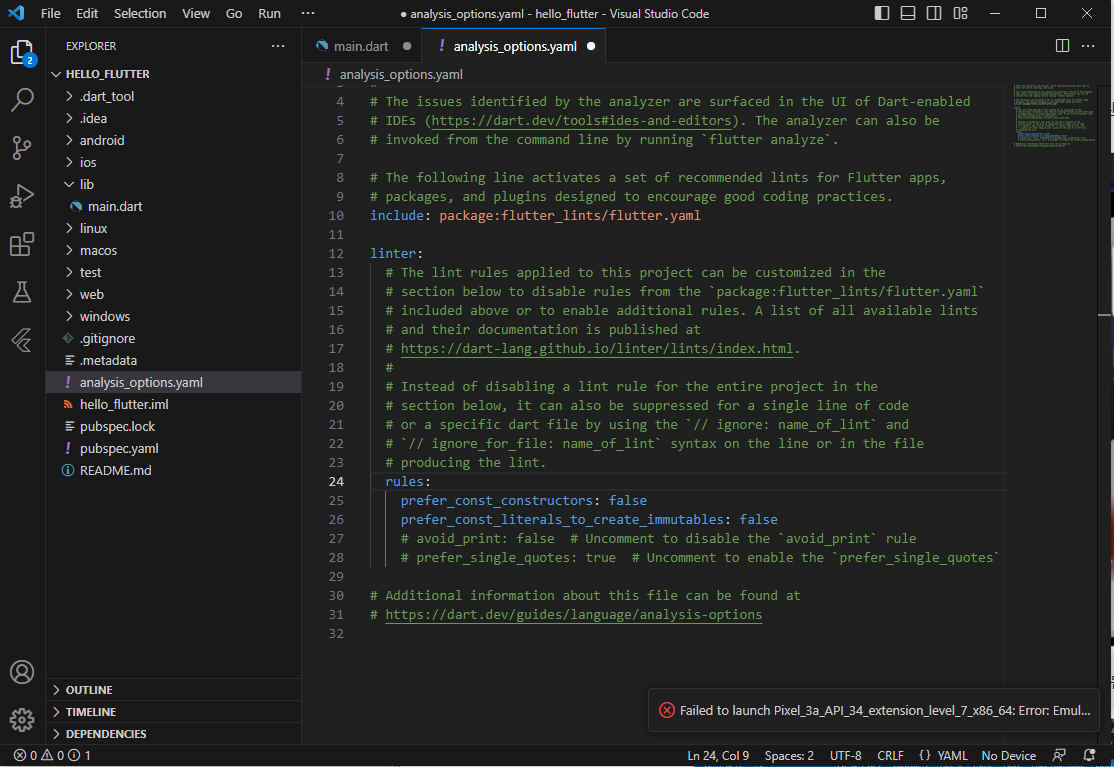Click the editor minimap preview
Screen dimensions: 1114x767
(x=1054, y=115)
